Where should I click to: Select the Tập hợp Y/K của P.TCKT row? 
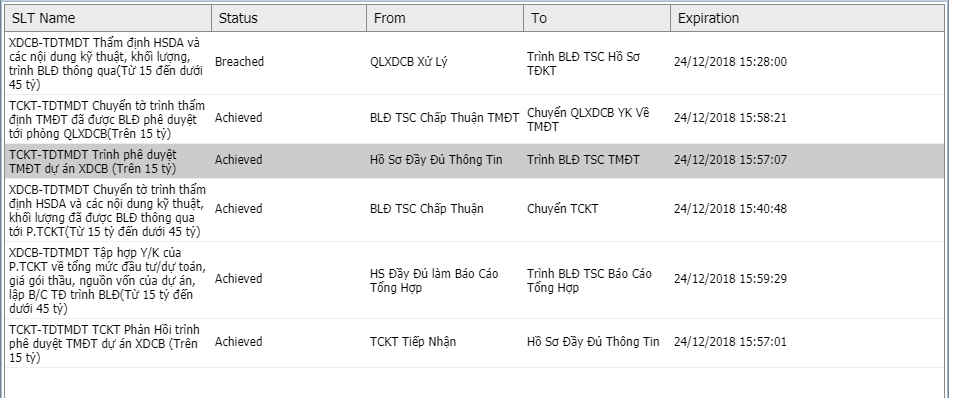tap(475, 280)
